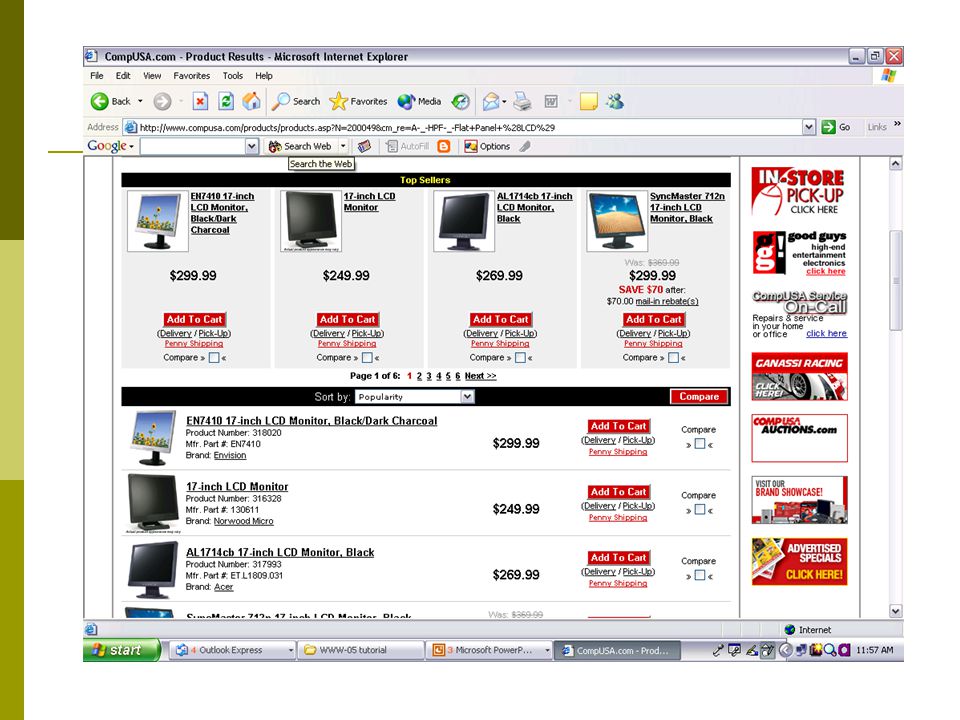Open the History clock icon
The width and height of the screenshot is (960, 720).
coord(460,101)
